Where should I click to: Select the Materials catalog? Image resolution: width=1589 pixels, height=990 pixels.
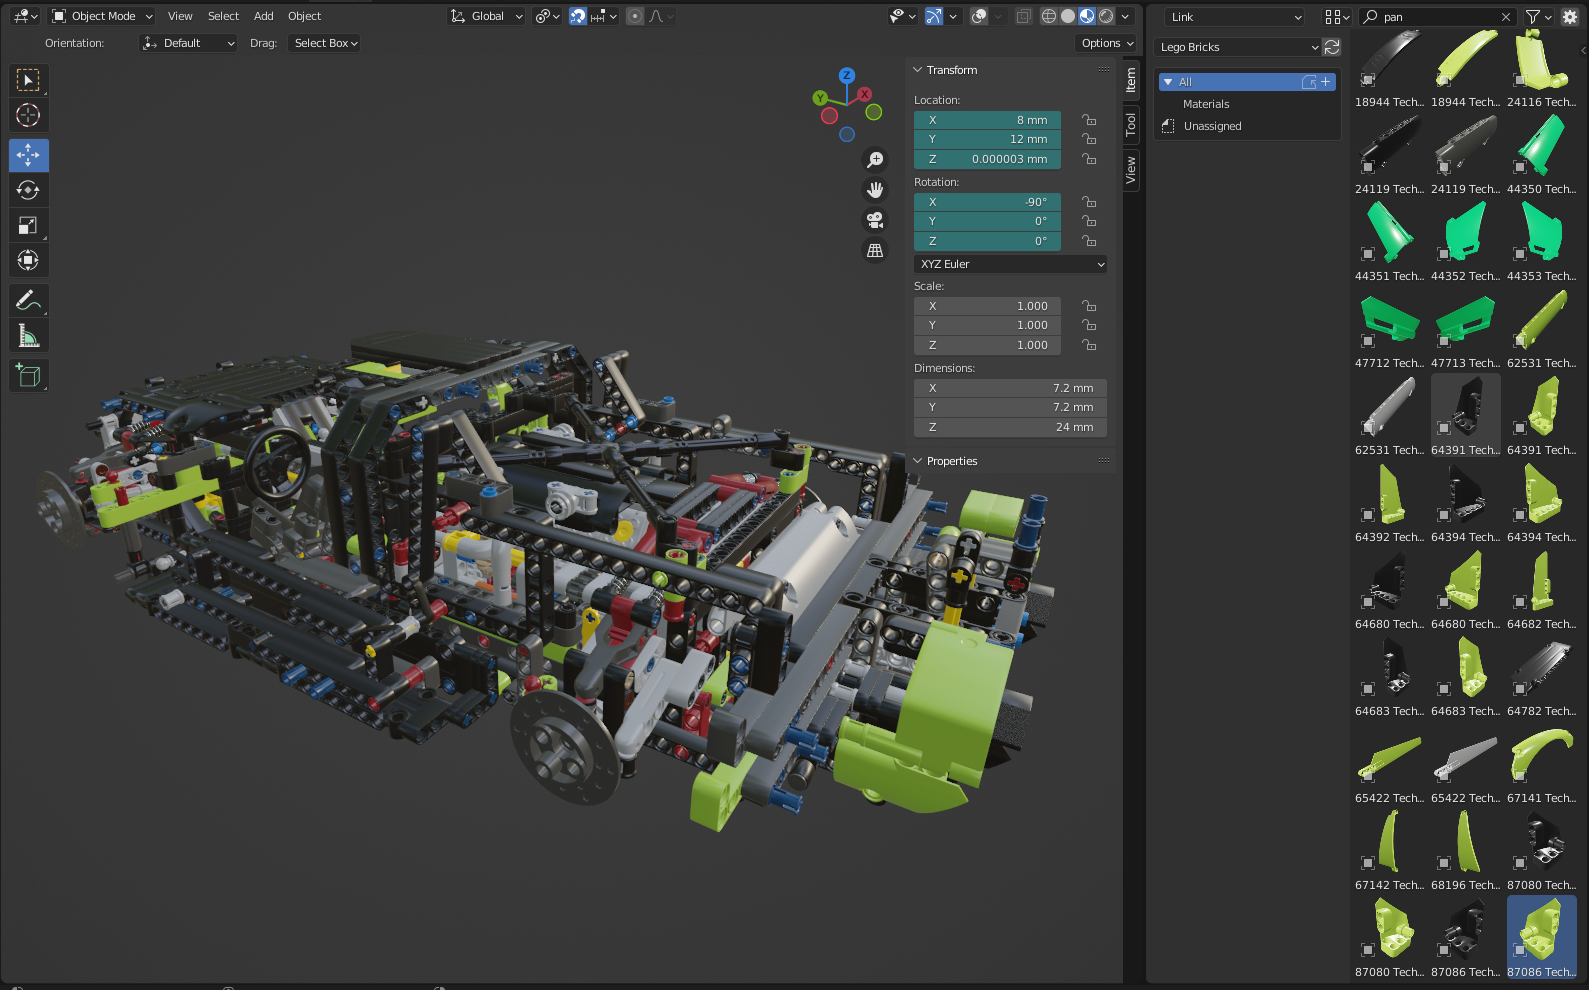1206,104
